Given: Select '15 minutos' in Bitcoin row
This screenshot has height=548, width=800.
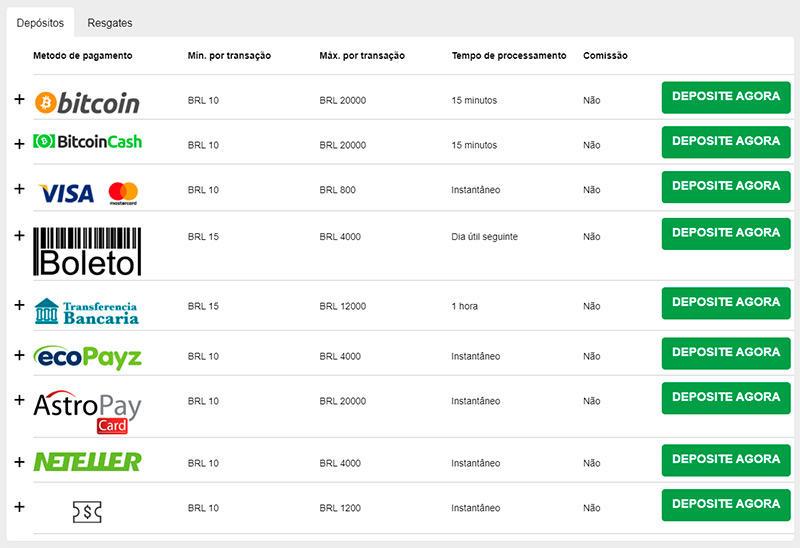Looking at the screenshot, I should click(474, 101).
